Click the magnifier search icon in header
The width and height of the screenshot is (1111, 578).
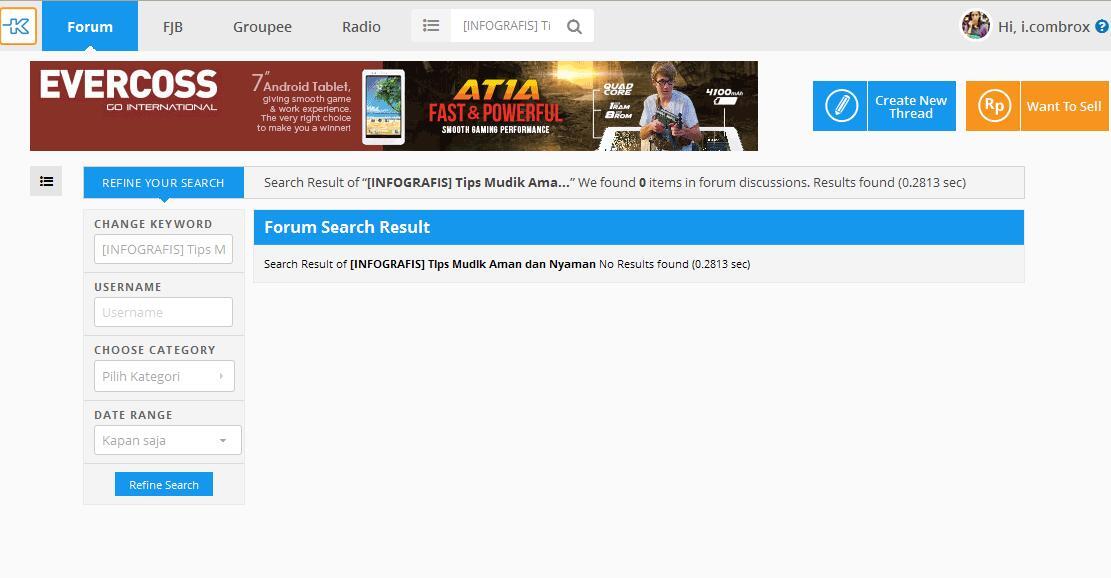point(575,27)
